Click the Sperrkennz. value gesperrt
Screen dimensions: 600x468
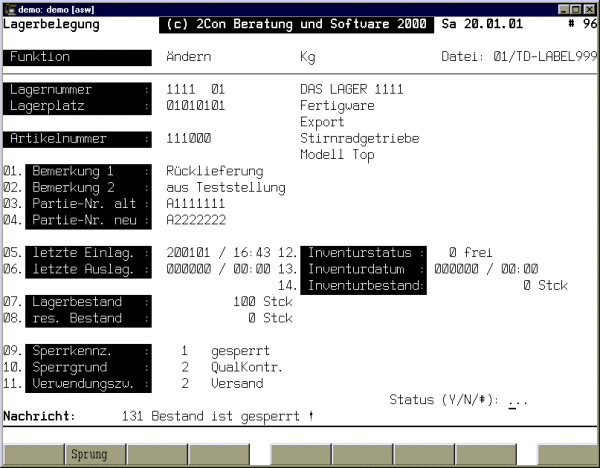pos(240,351)
